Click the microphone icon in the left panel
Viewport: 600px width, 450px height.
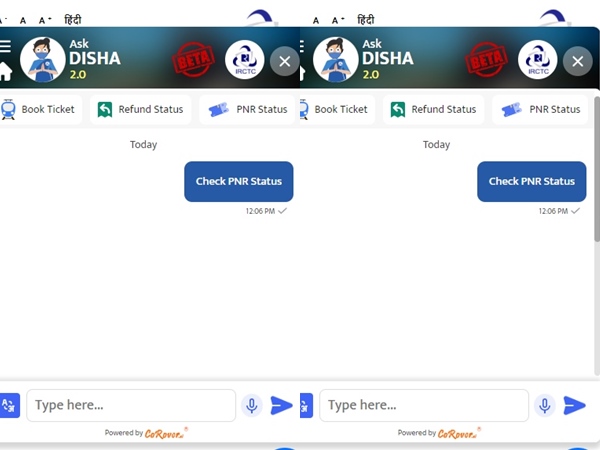252,405
